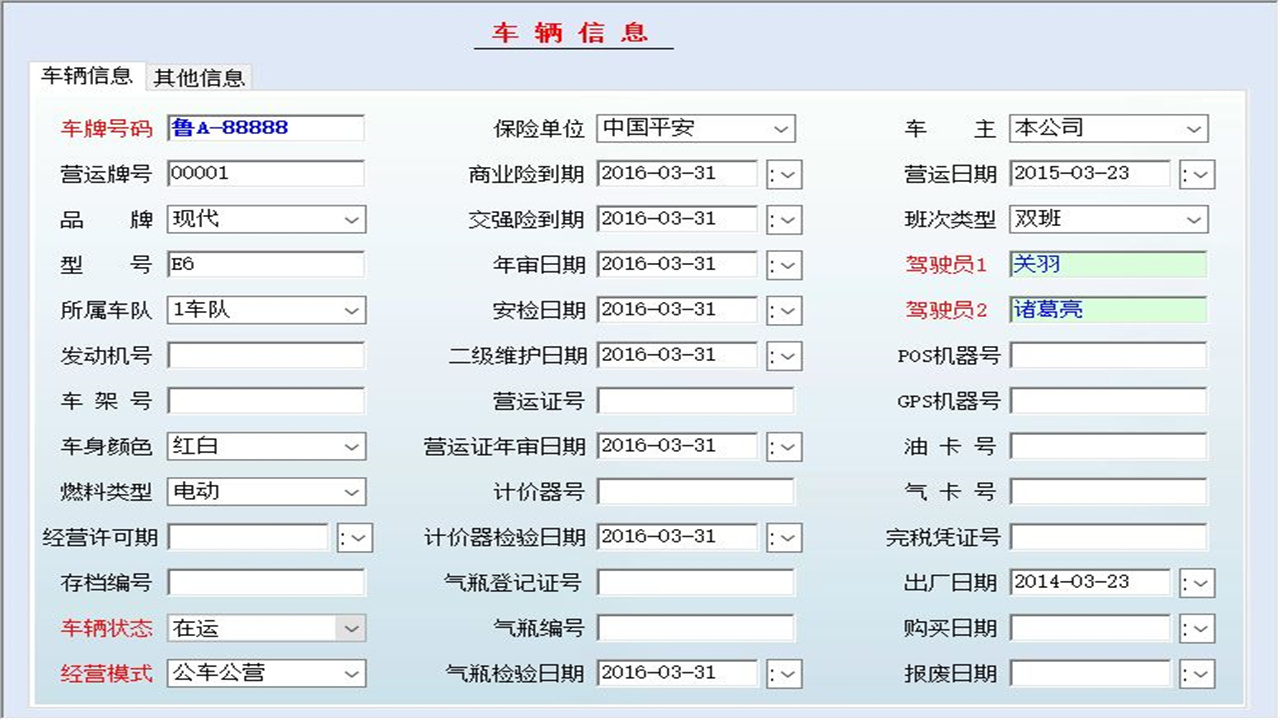Expand the 经营模式 dropdown showing 公车公营
The width and height of the screenshot is (1280, 720).
click(x=352, y=673)
